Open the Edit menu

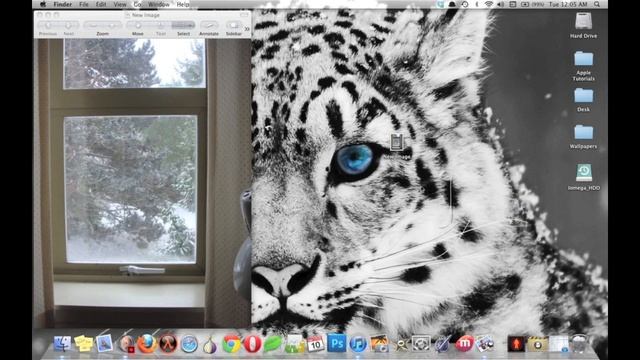(x=101, y=4)
